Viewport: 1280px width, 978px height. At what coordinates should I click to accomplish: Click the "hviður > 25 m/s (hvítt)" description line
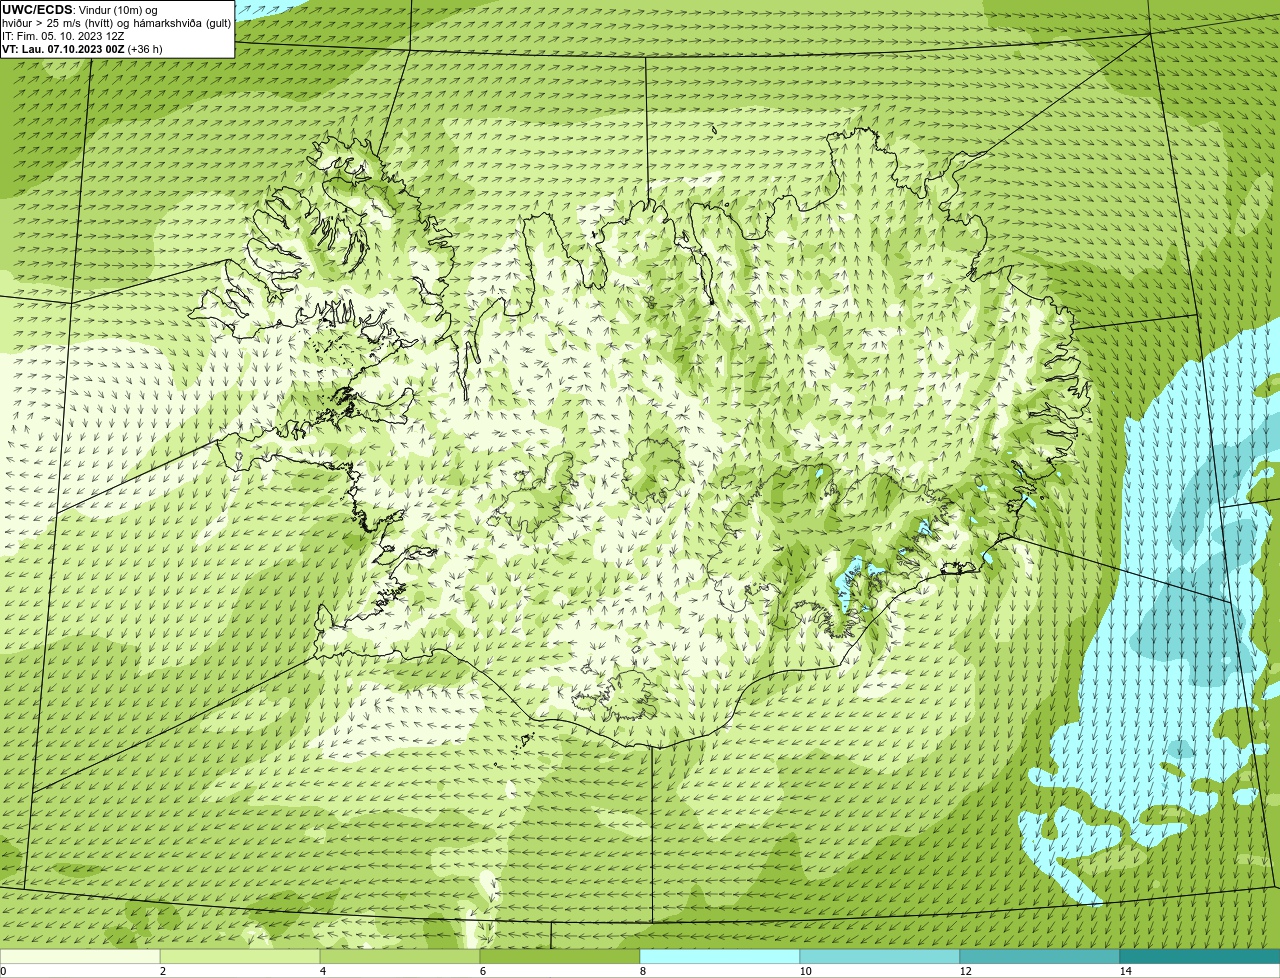(117, 23)
